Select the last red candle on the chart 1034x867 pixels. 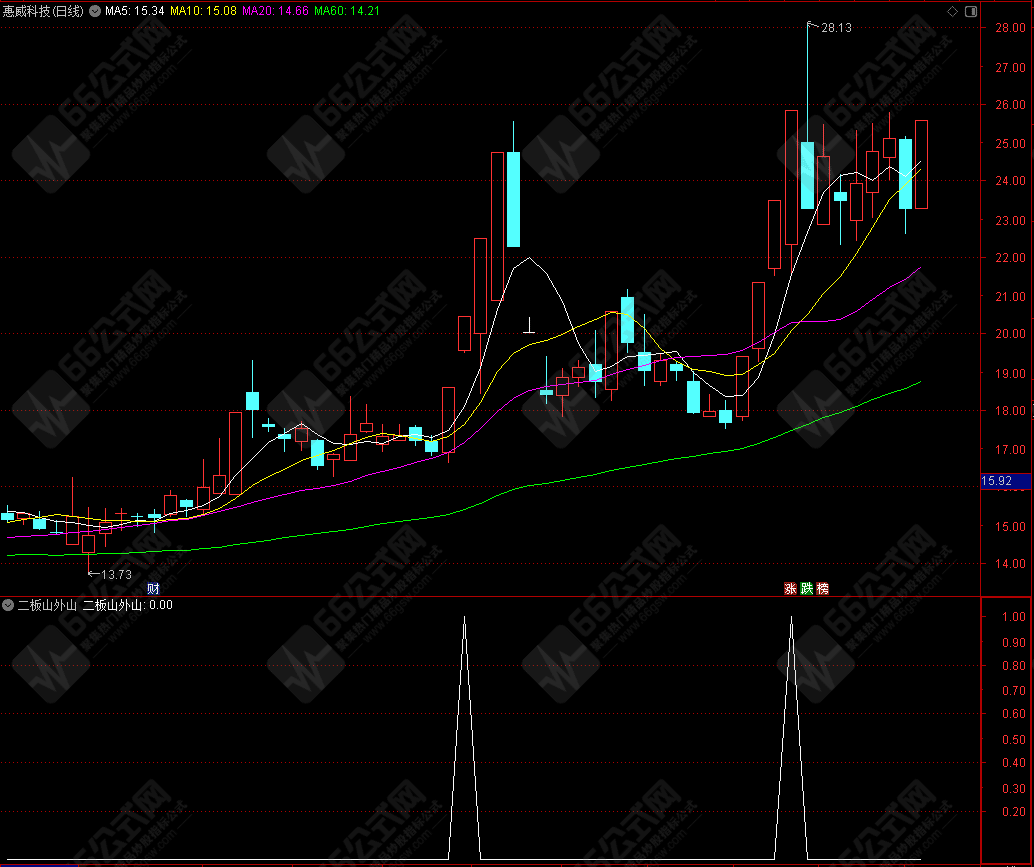[x=921, y=164]
